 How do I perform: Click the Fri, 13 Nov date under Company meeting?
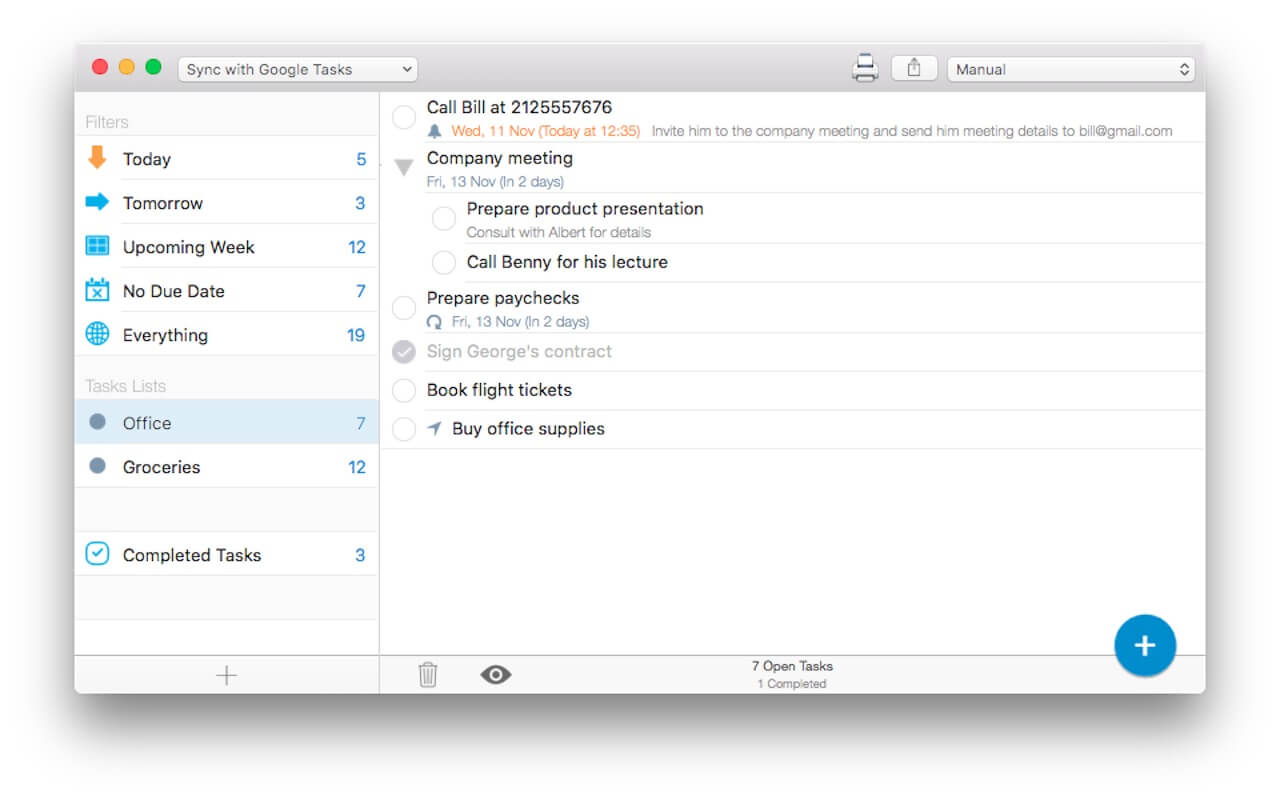pos(495,182)
